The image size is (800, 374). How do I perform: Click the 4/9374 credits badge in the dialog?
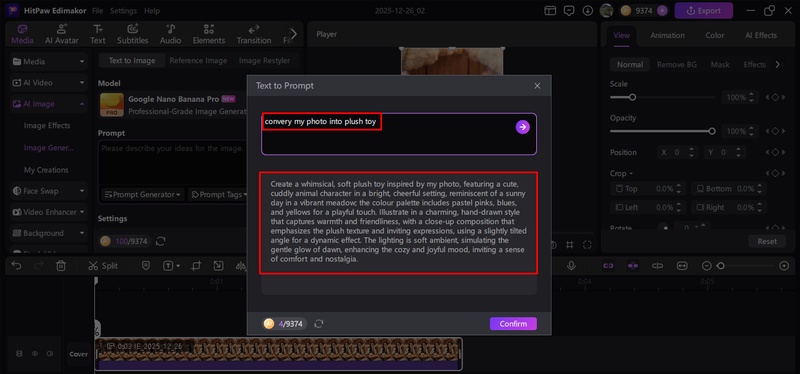point(284,323)
